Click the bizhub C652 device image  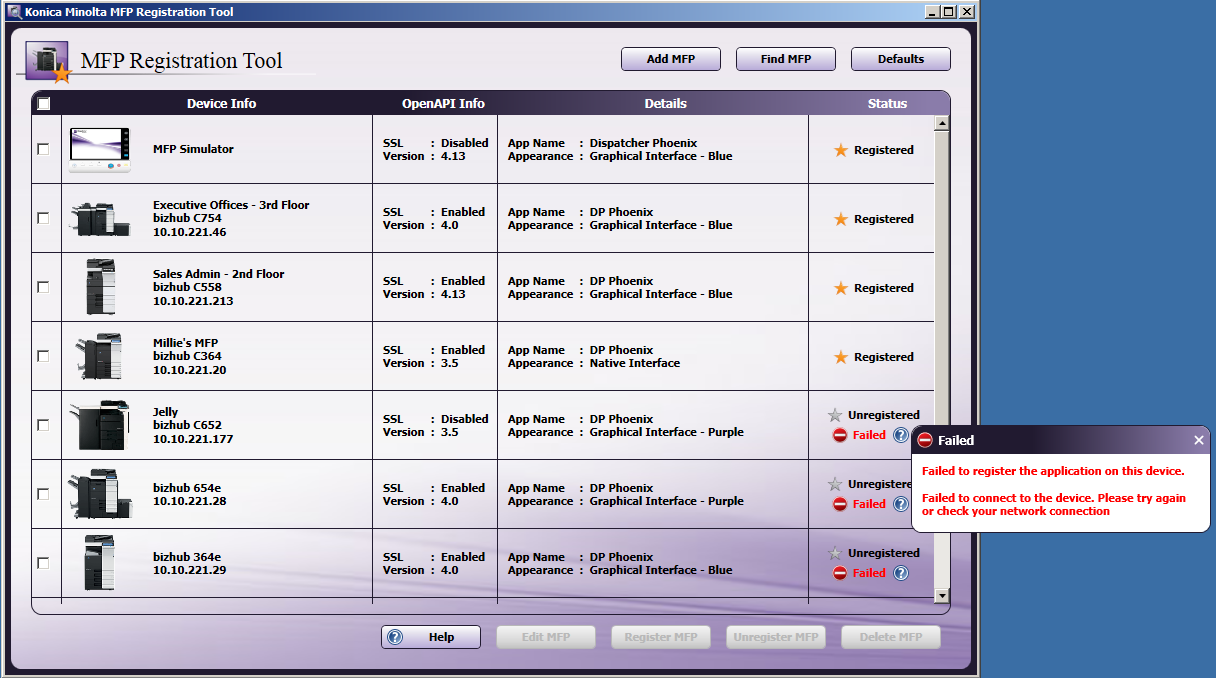pos(100,425)
